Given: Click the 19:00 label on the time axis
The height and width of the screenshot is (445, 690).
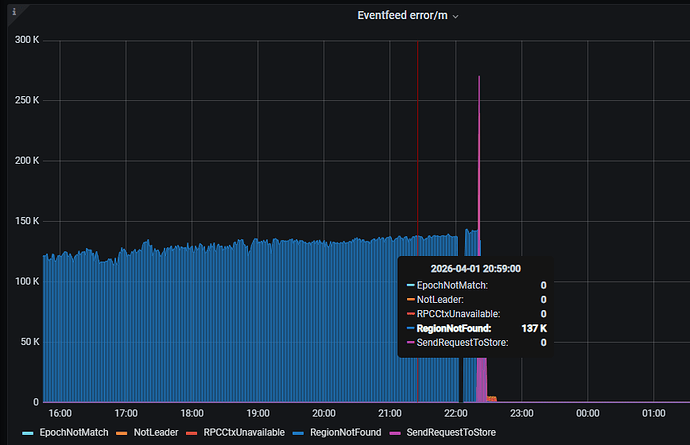Looking at the screenshot, I should pyautogui.click(x=258, y=412).
